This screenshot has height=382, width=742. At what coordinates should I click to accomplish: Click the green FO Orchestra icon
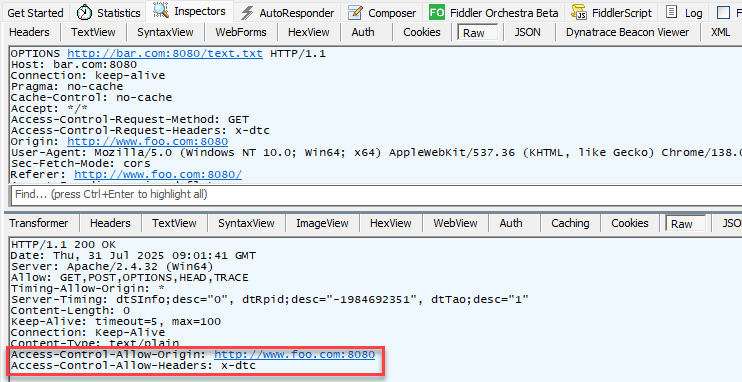pos(437,12)
